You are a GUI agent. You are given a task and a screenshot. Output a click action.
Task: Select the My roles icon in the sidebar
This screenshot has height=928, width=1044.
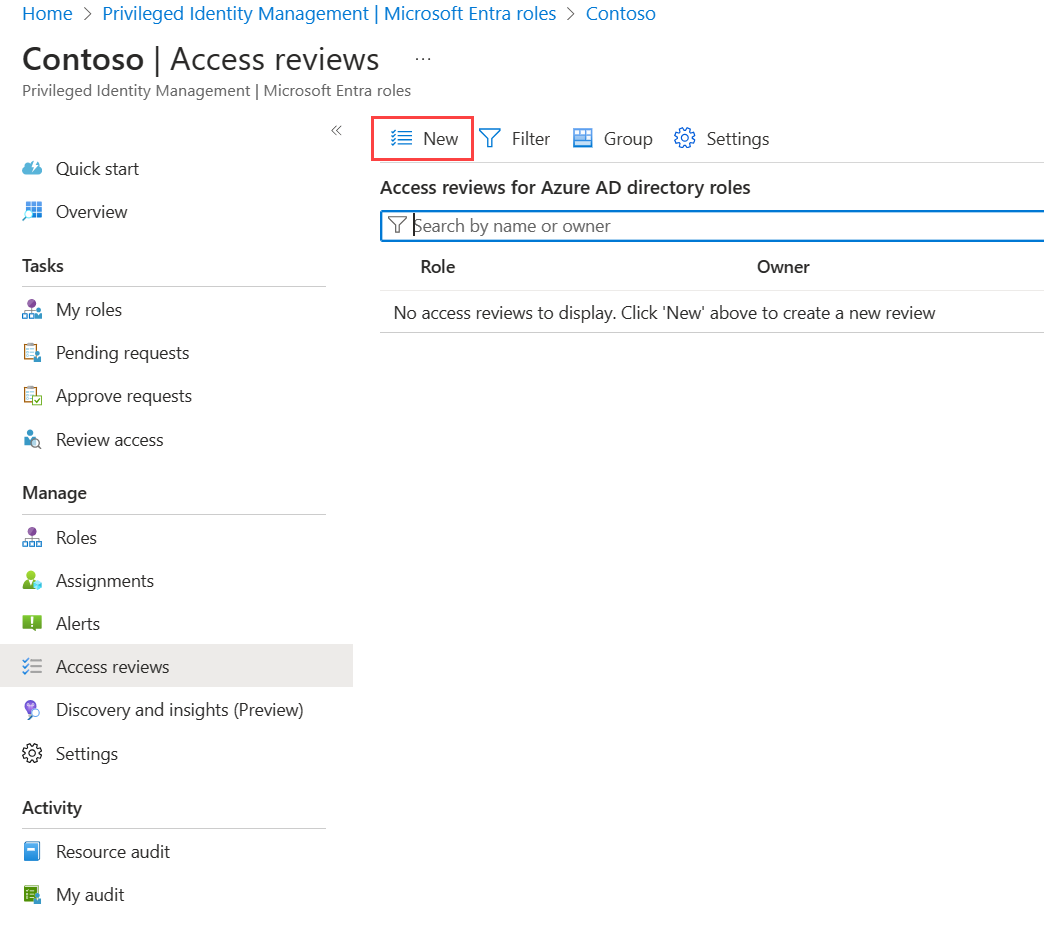point(33,309)
